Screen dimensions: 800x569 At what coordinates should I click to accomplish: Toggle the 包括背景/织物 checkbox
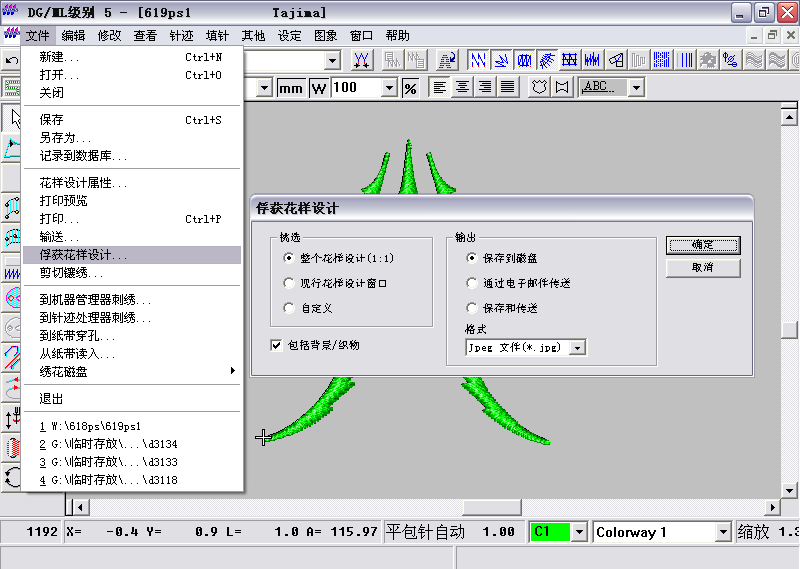pos(277,345)
